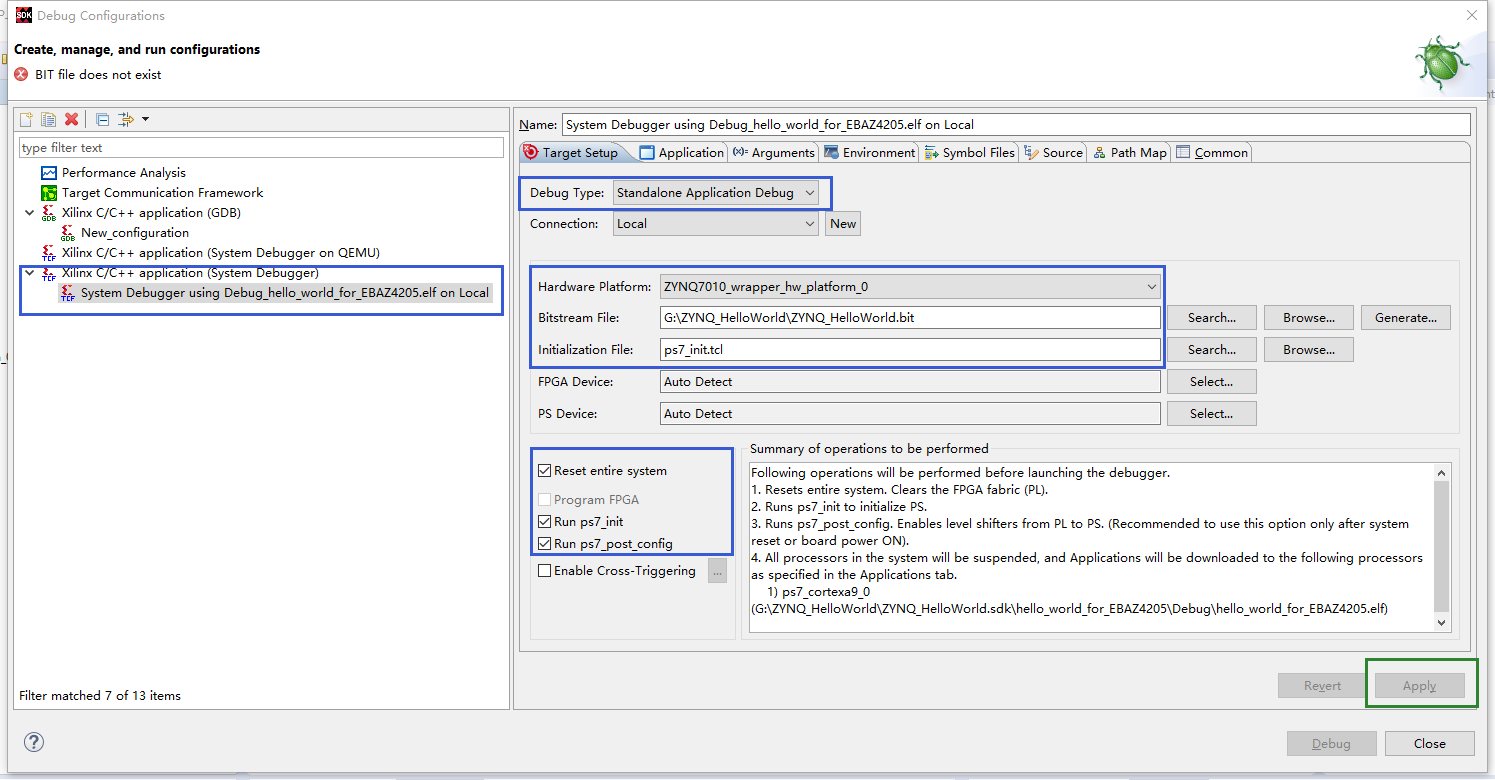Open the Connection dropdown
The height and width of the screenshot is (780, 1495).
(716, 224)
